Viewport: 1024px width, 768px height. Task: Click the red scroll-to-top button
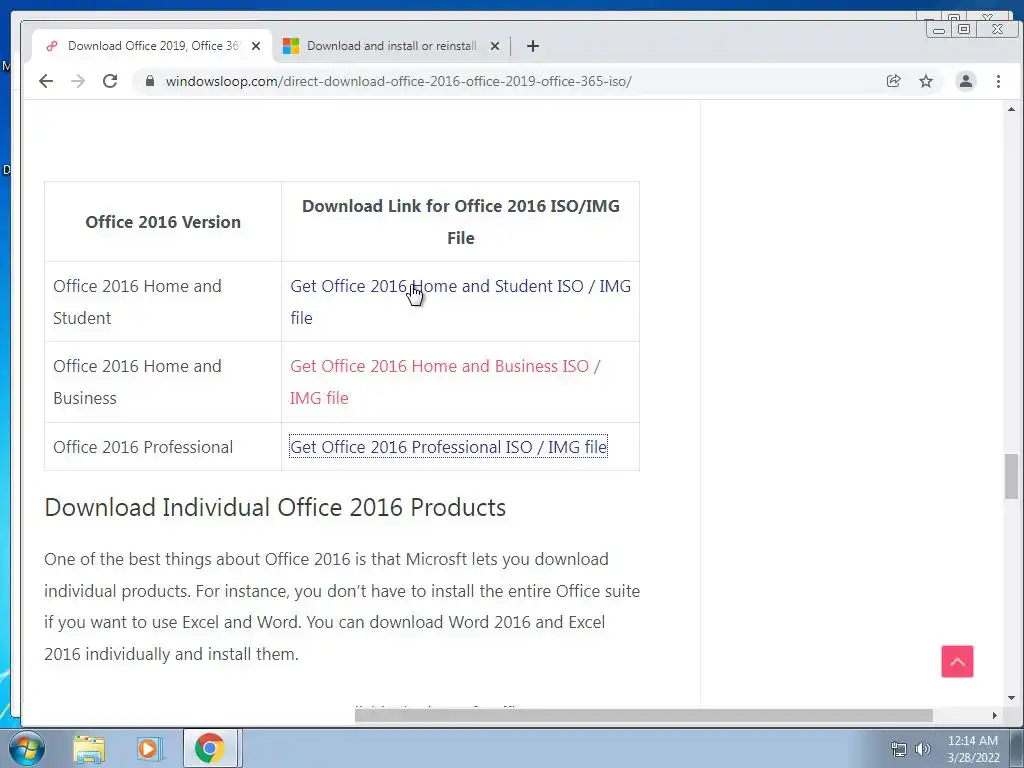pos(957,662)
